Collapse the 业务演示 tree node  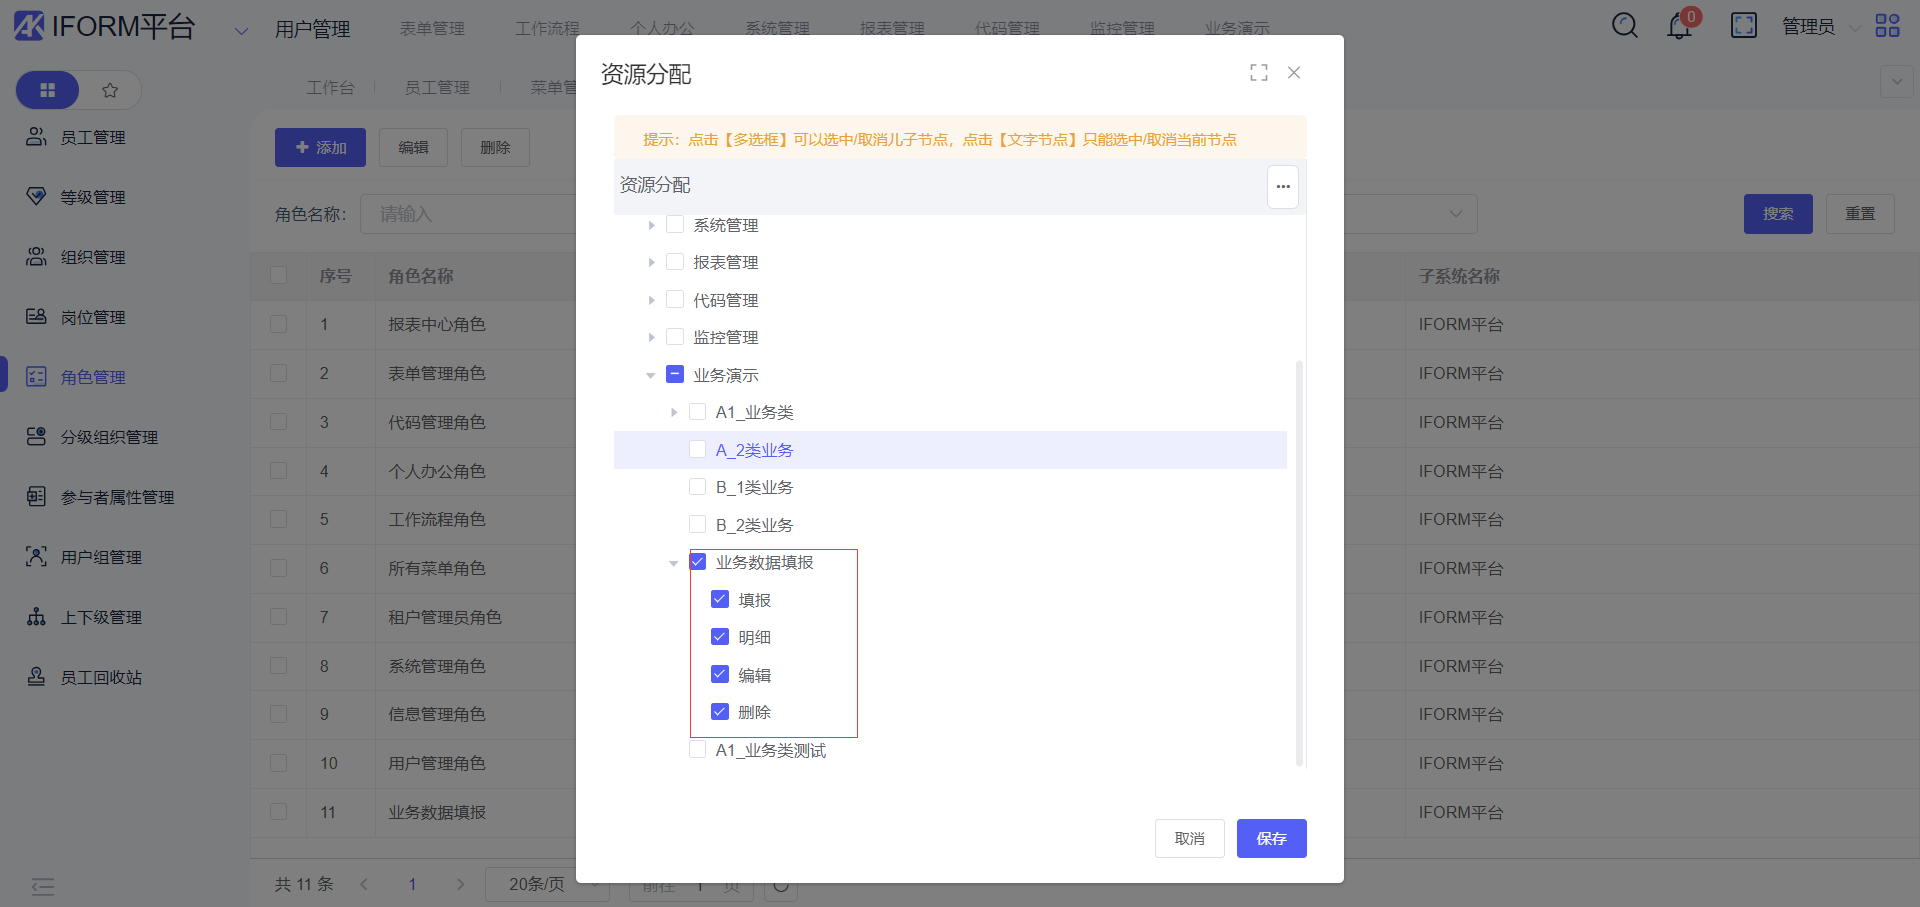pyautogui.click(x=651, y=376)
